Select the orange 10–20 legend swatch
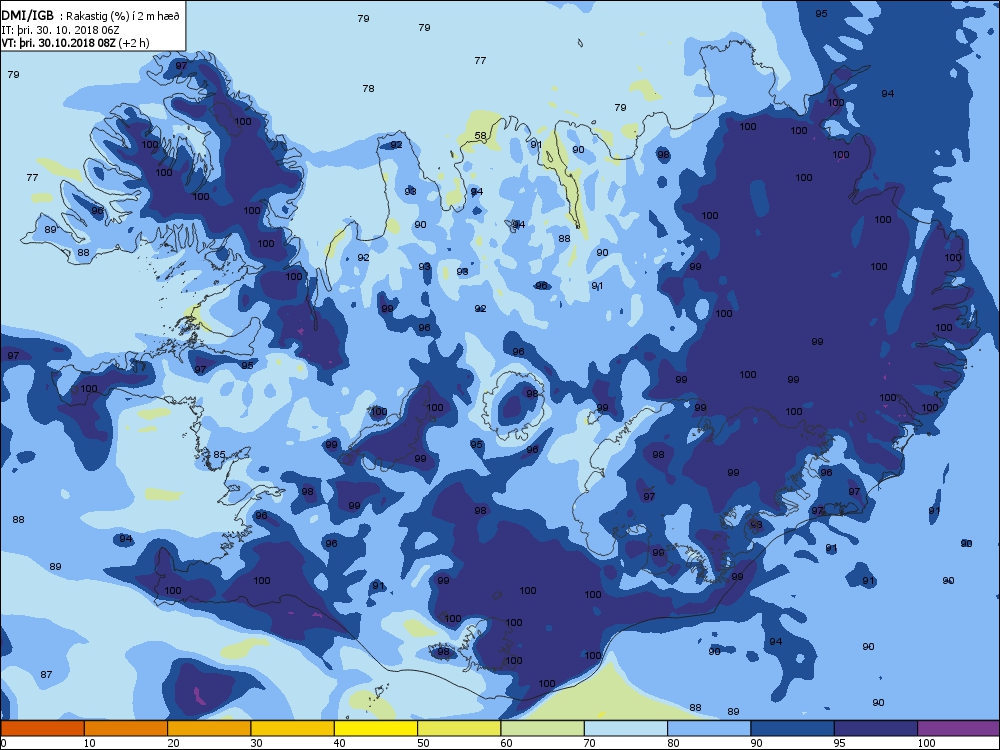This screenshot has height=750, width=1000. [x=126, y=728]
